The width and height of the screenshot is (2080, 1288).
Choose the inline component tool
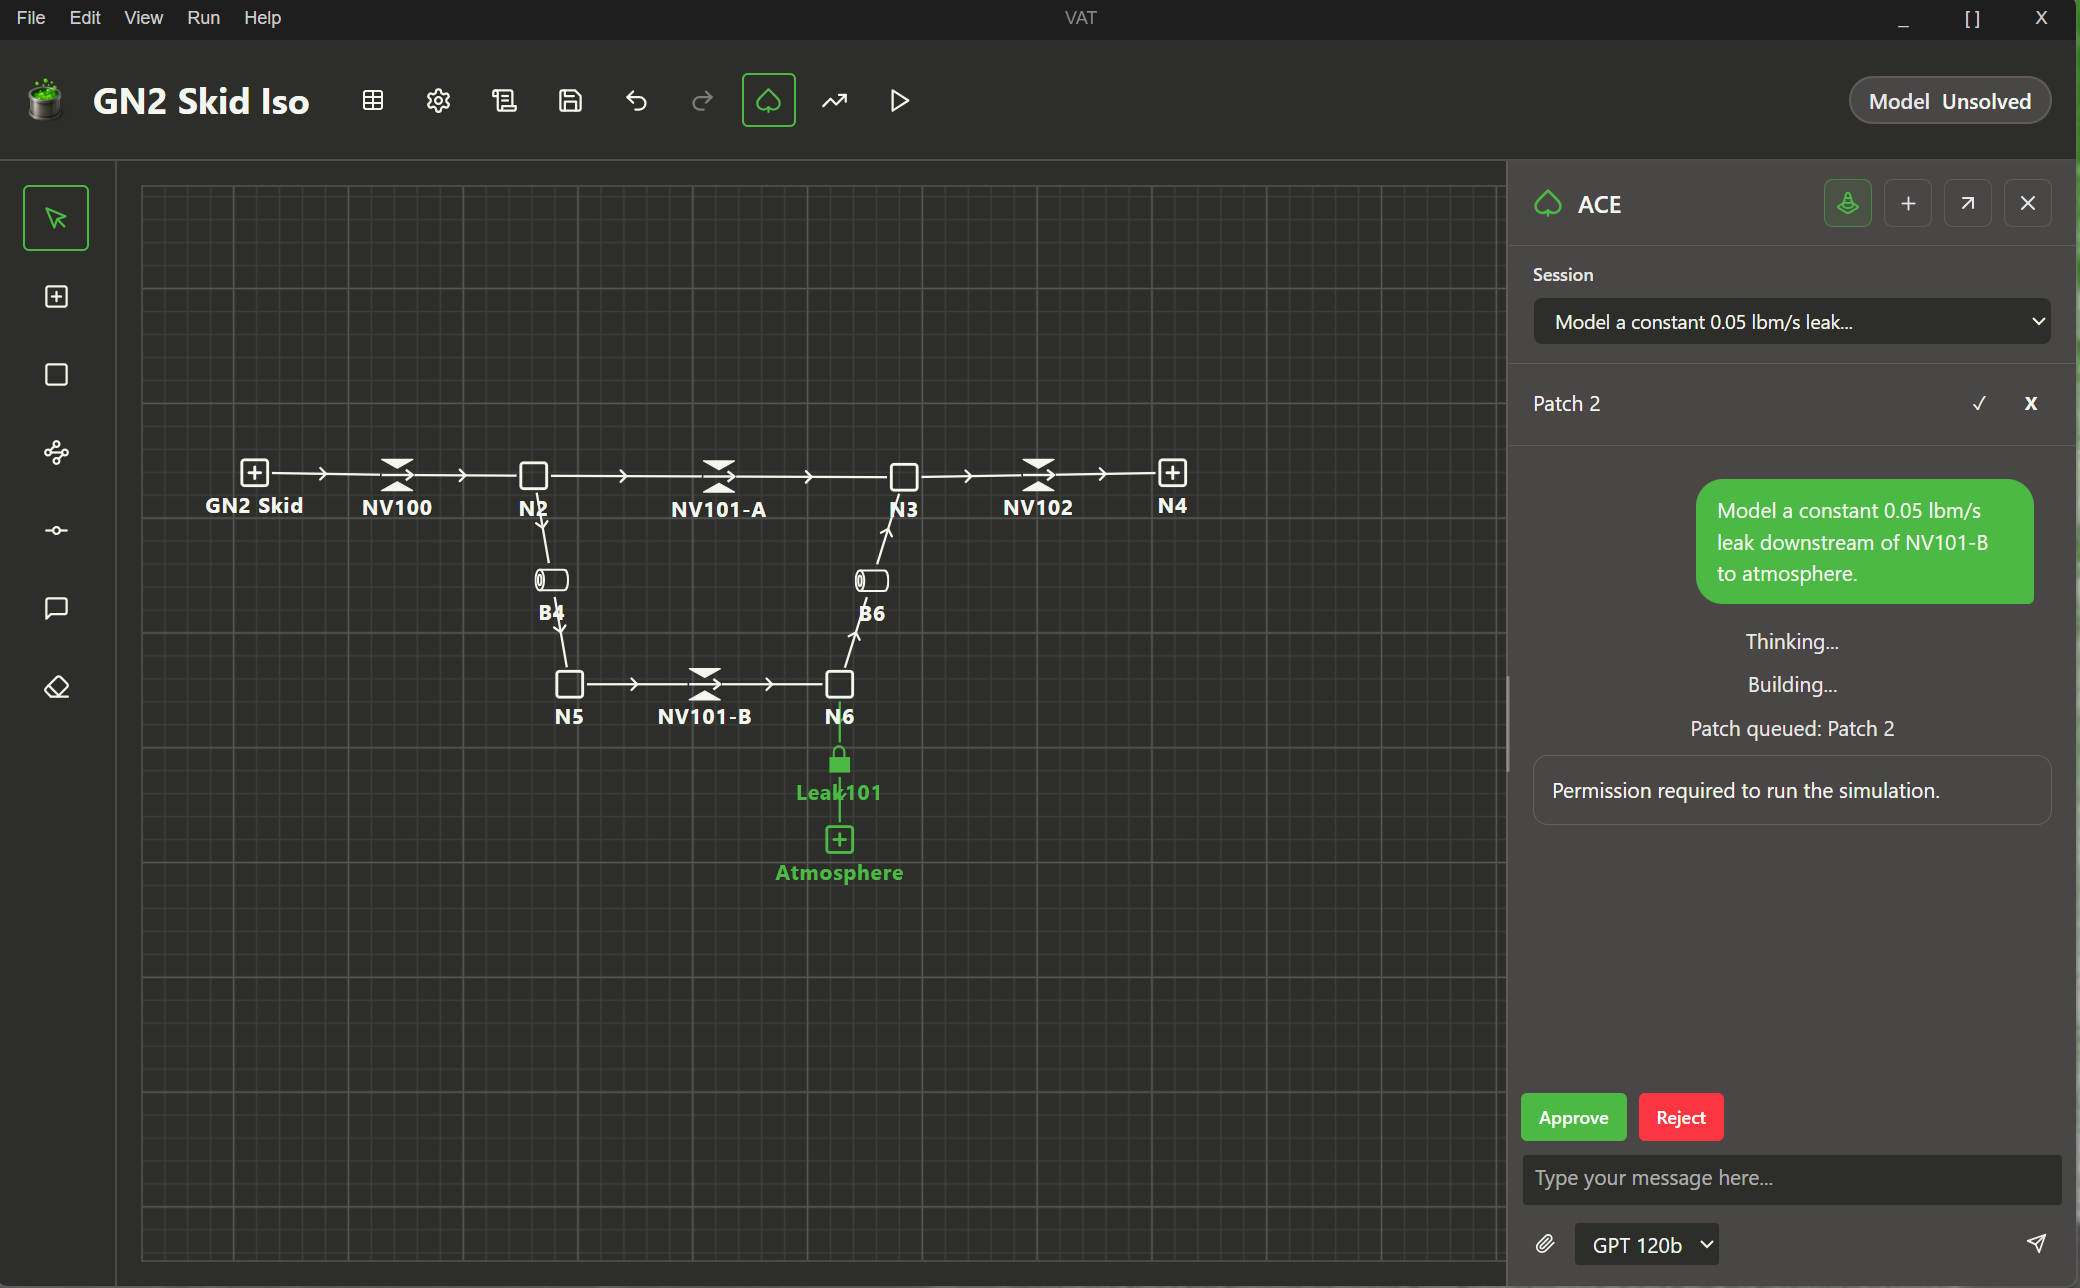point(57,530)
